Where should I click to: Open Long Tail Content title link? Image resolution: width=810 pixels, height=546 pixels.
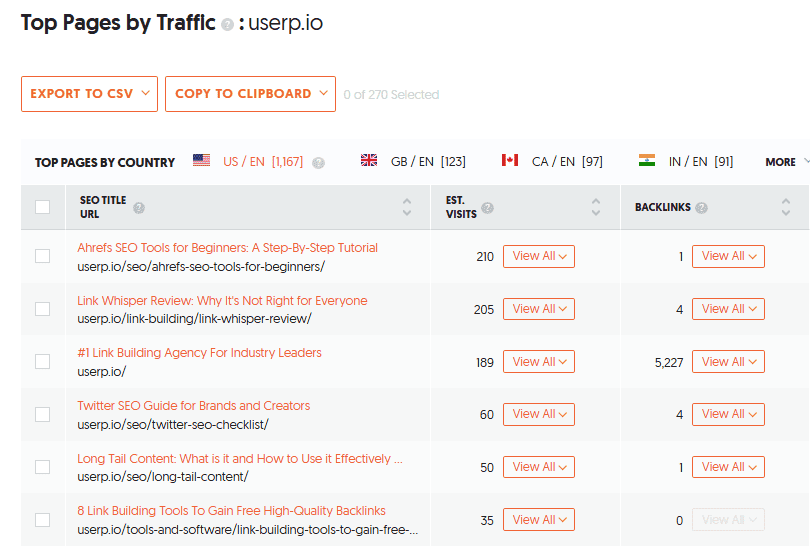(240, 459)
